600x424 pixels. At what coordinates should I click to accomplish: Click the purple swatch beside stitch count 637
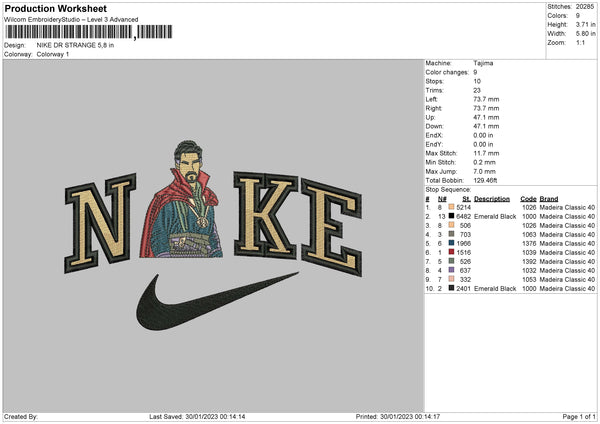[x=451, y=270]
